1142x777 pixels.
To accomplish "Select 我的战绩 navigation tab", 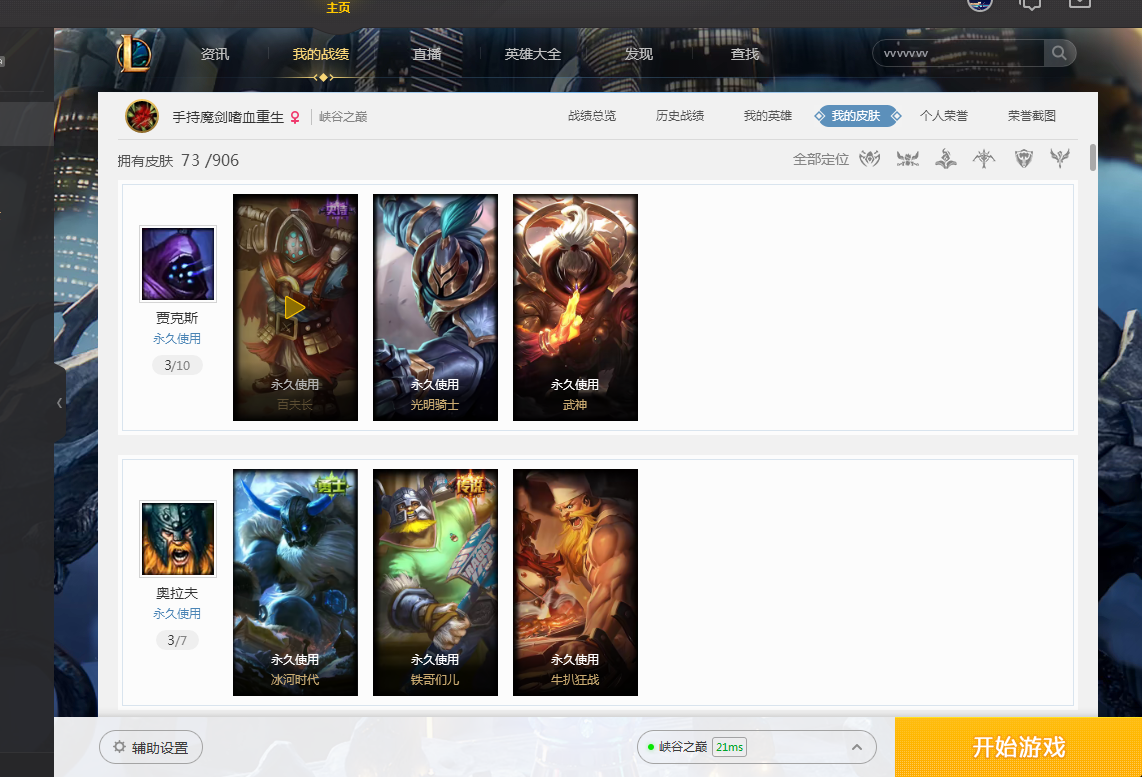I will [x=320, y=54].
